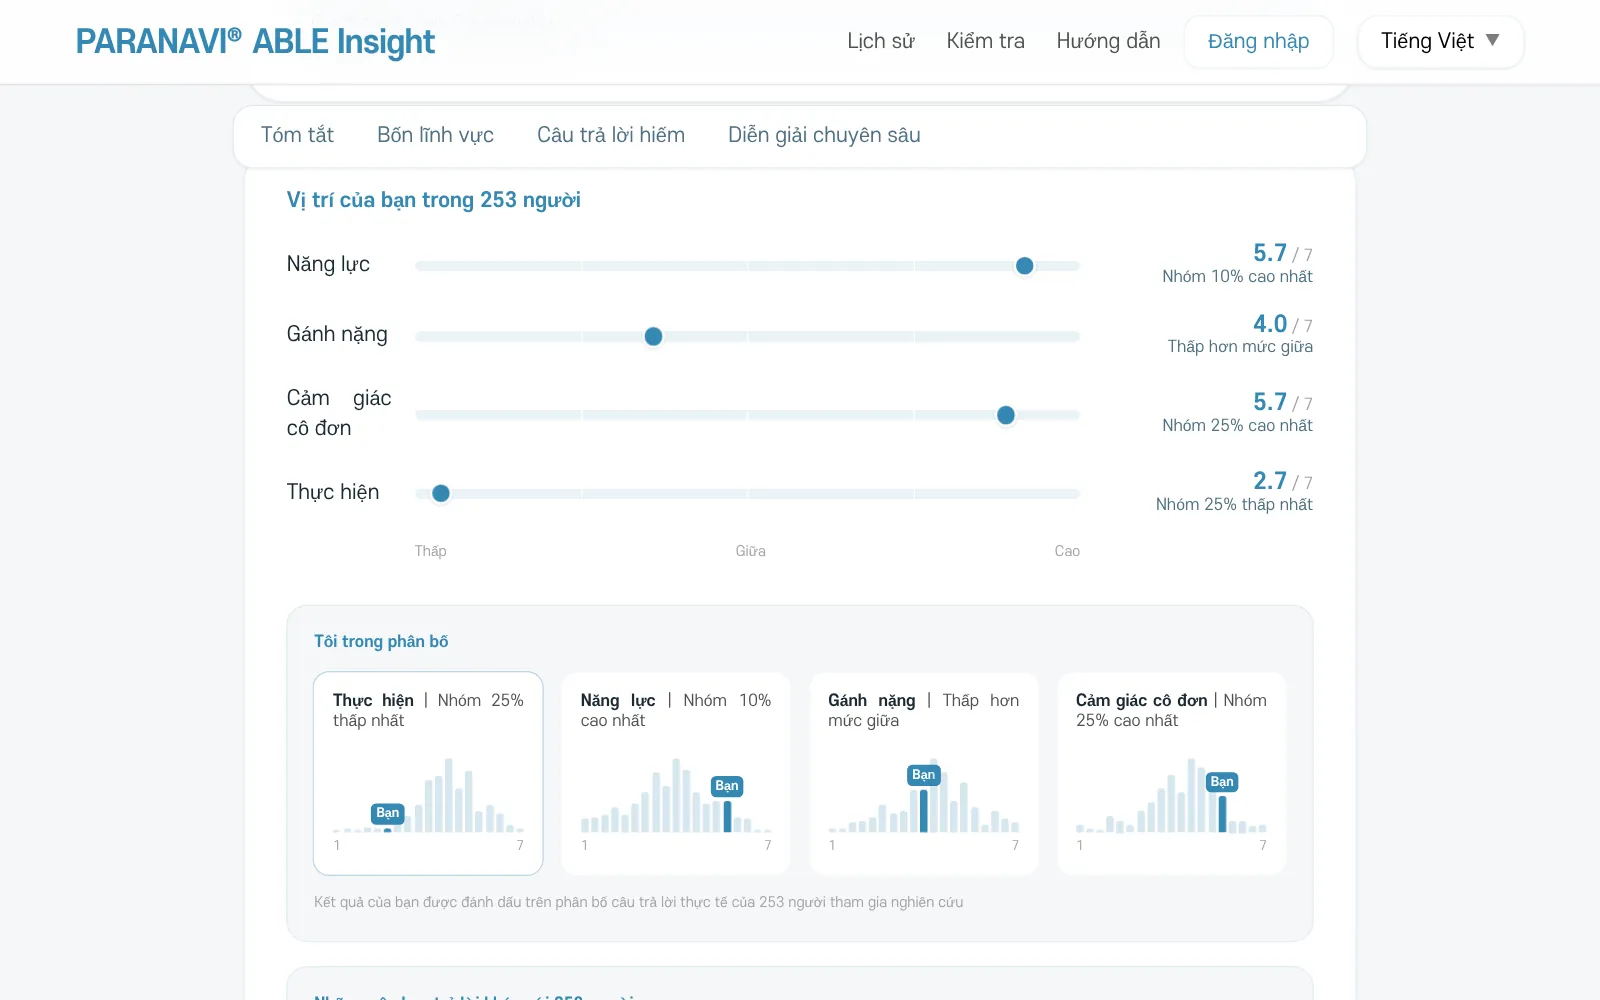The image size is (1600, 1000).
Task: Click the Giữa axis label
Action: [x=750, y=551]
